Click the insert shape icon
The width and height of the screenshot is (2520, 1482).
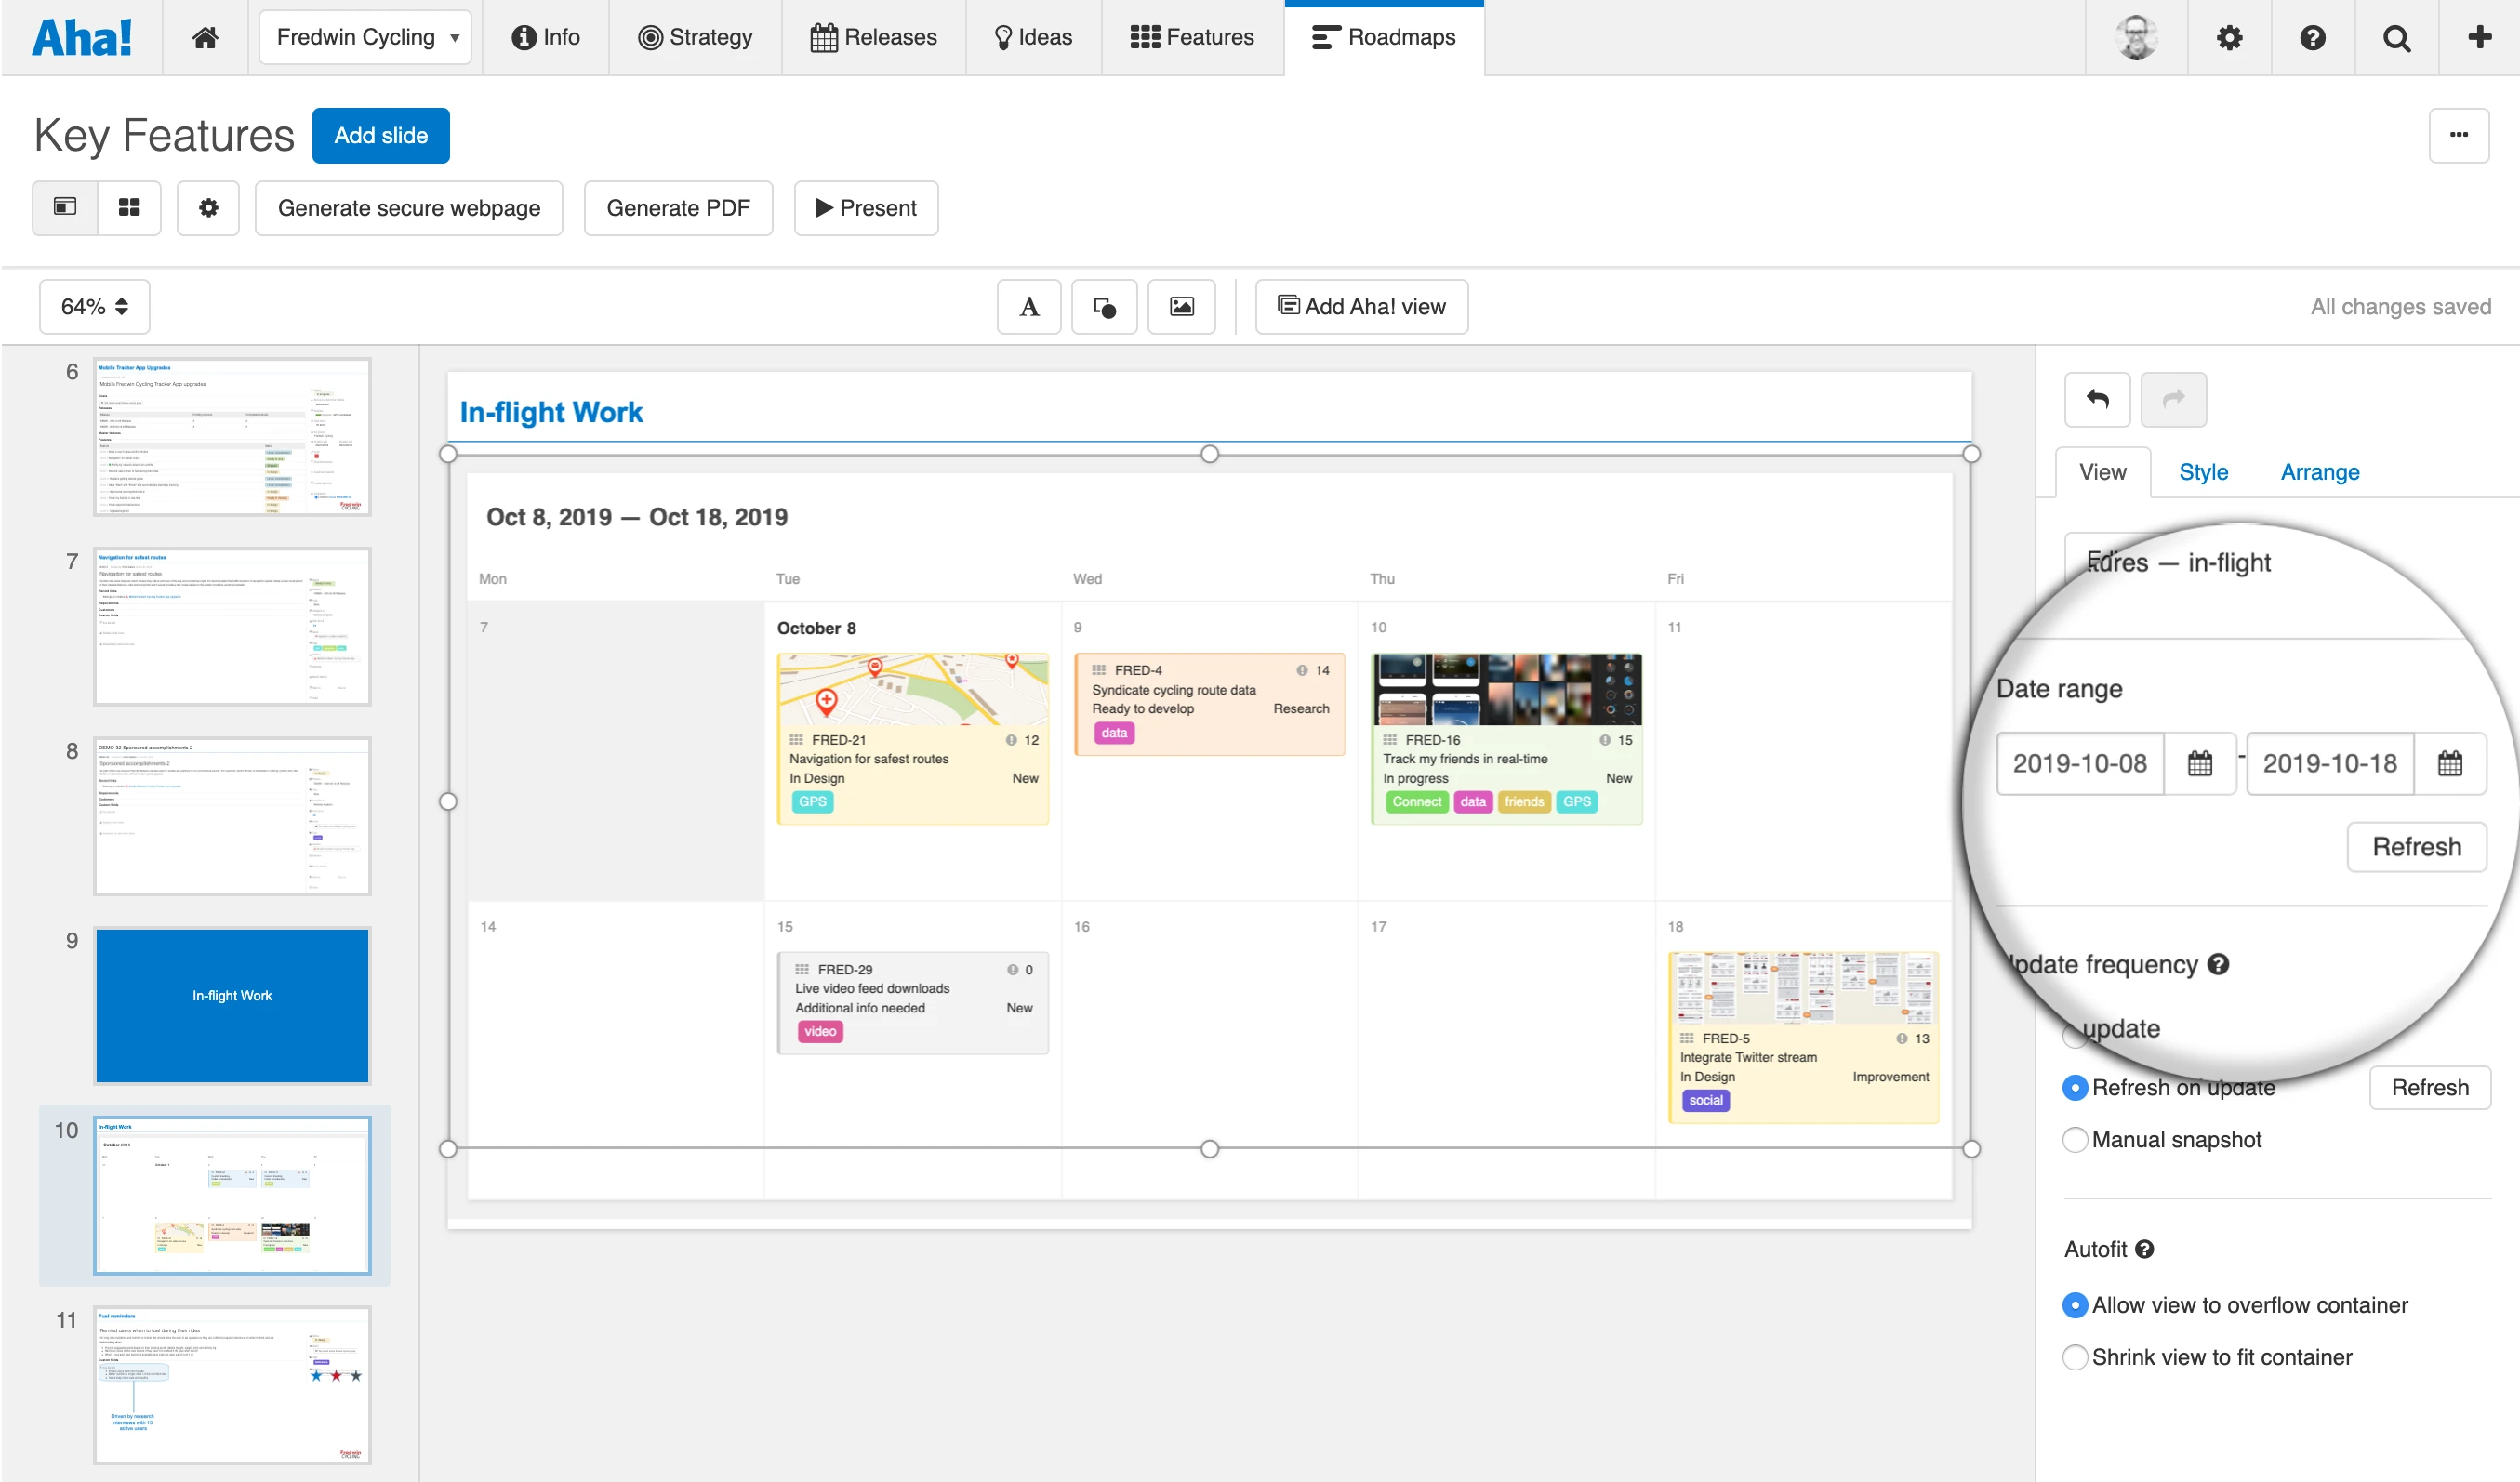pos(1103,306)
